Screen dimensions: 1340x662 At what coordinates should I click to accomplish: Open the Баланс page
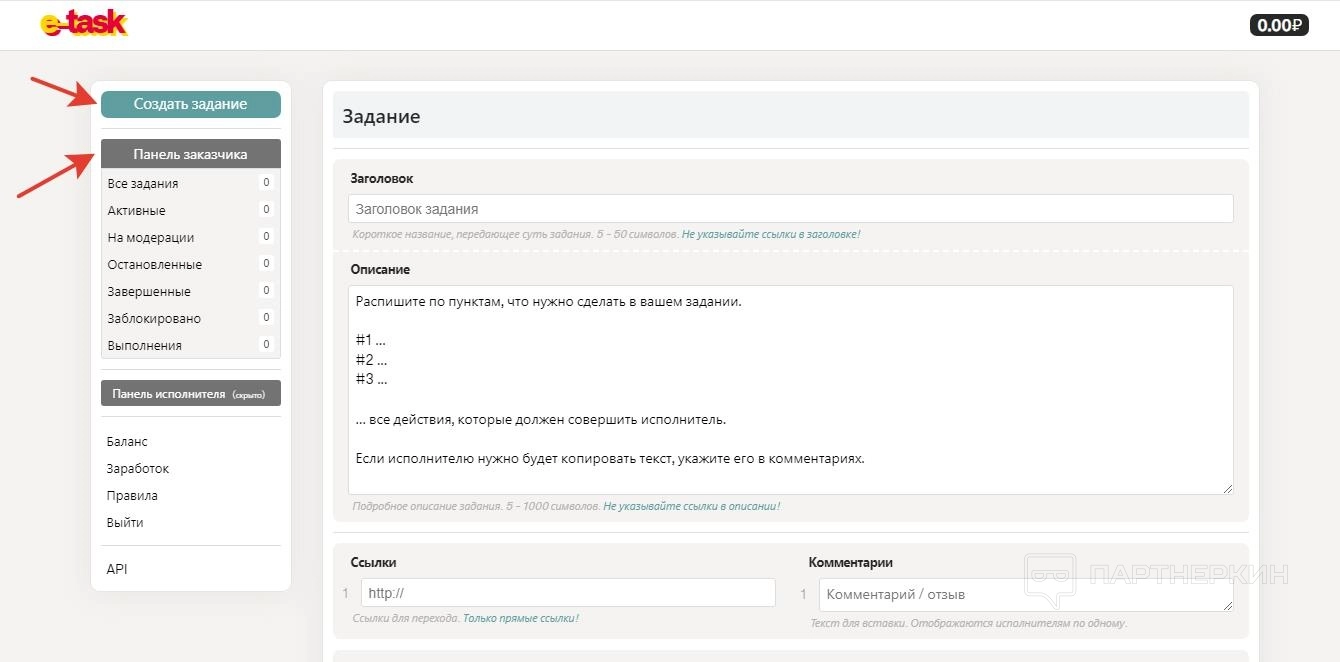tap(127, 442)
